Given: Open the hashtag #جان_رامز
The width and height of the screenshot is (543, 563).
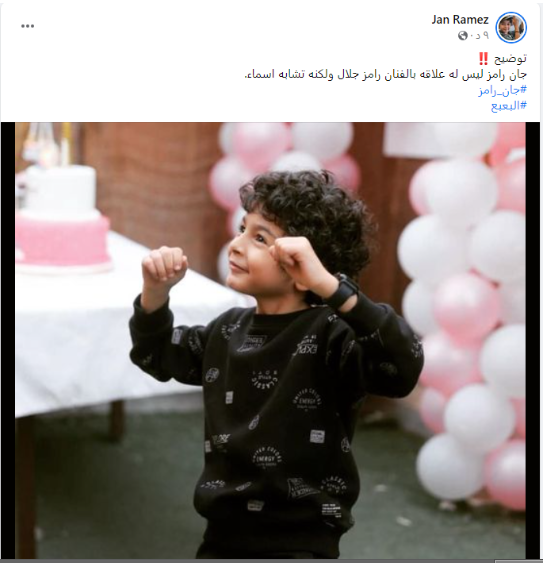Looking at the screenshot, I should [x=502, y=90].
